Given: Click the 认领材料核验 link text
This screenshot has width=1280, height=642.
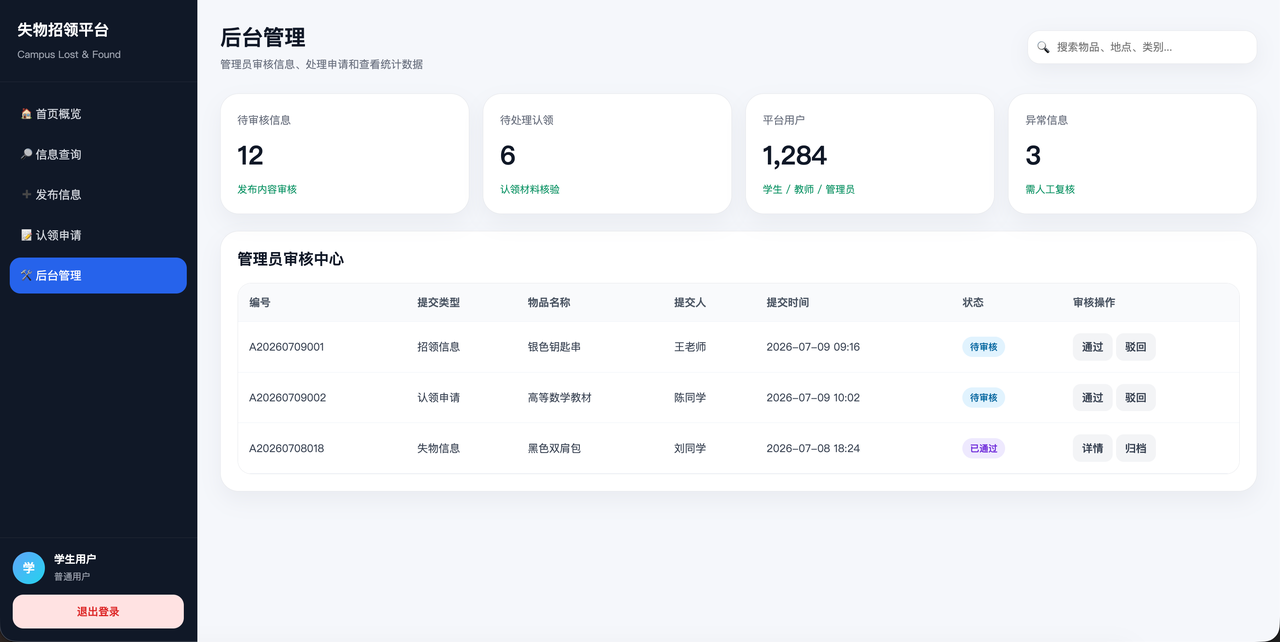Looking at the screenshot, I should click(530, 189).
